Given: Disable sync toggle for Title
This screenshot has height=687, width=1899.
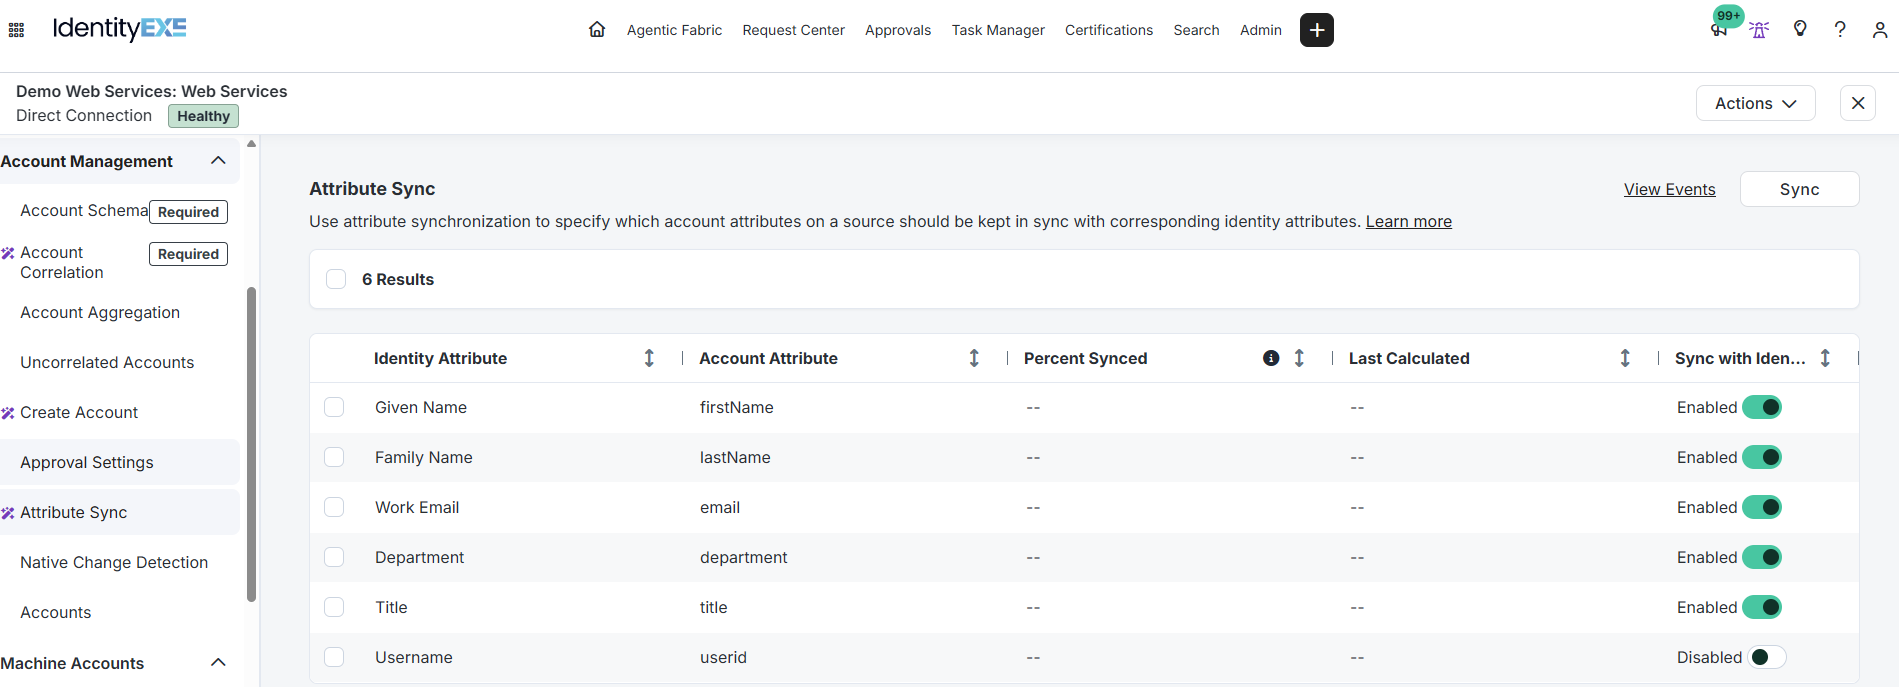Looking at the screenshot, I should (x=1762, y=607).
